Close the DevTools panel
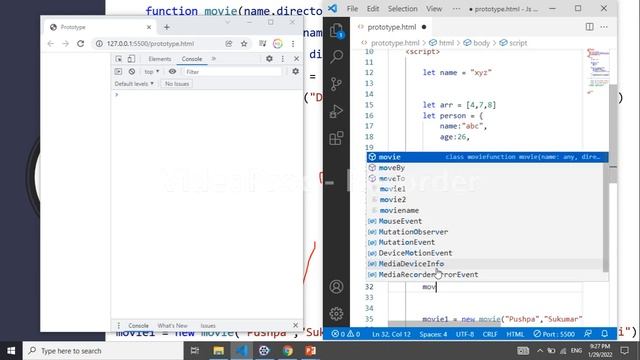The image size is (640, 360). tap(297, 59)
